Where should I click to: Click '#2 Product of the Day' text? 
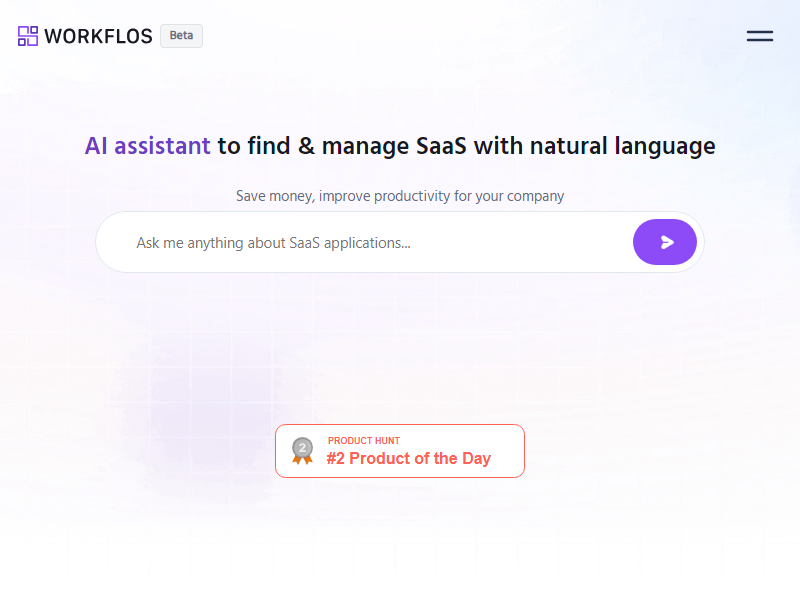pyautogui.click(x=408, y=459)
